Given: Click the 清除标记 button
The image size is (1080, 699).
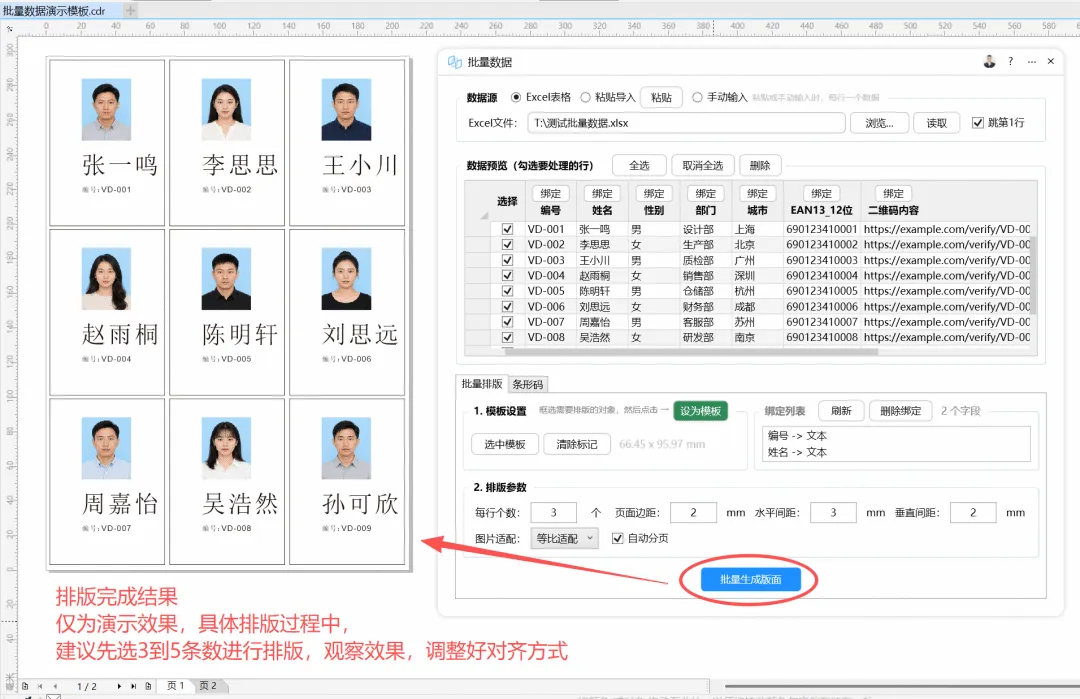Looking at the screenshot, I should [577, 444].
